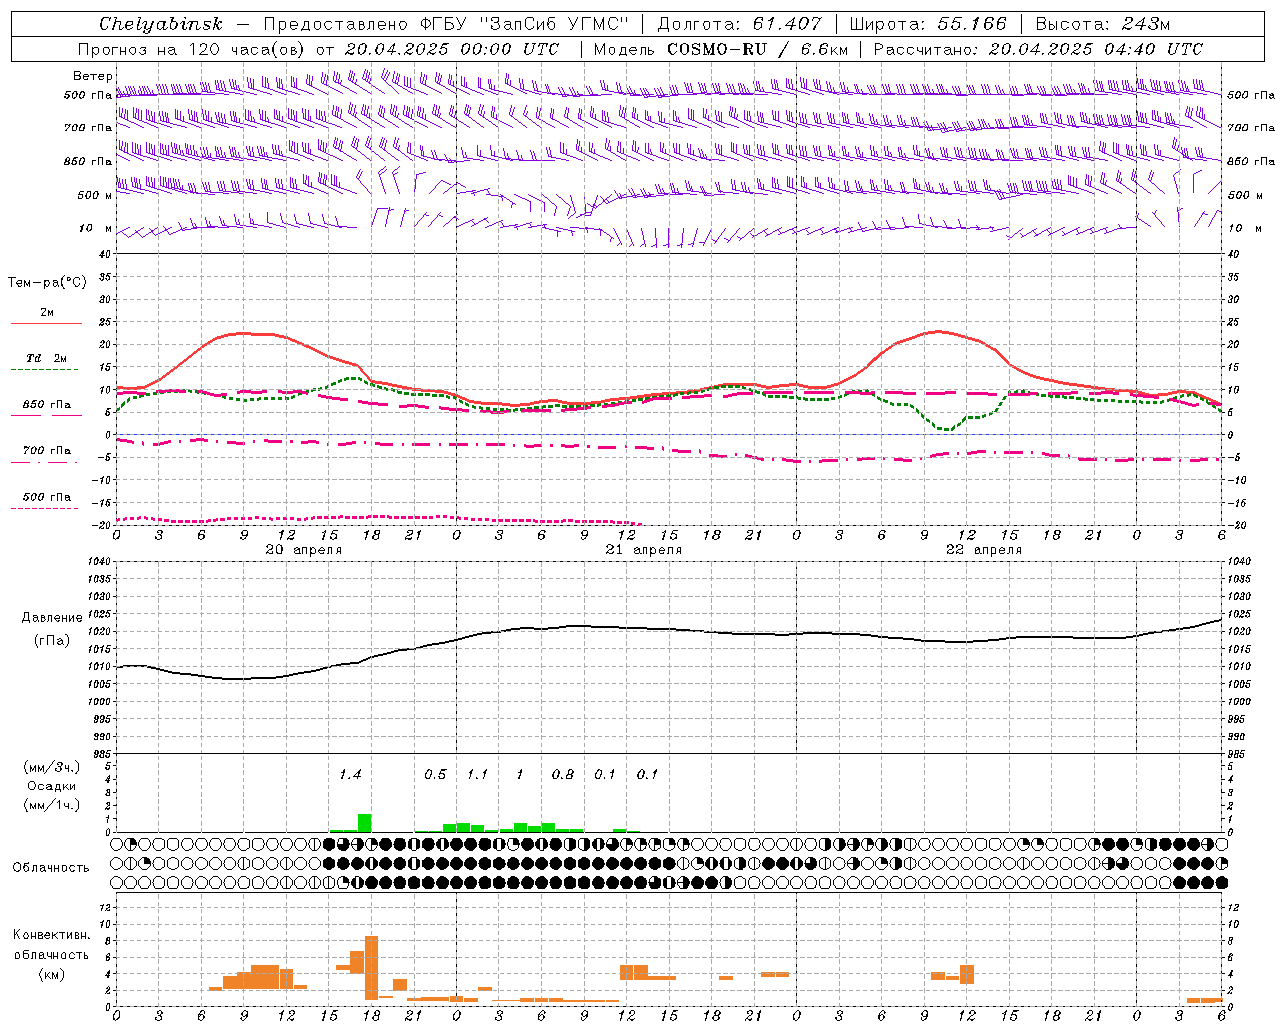Click the '(мм/3ч.)' precipitation unit label
1280x1024 pixels.
click(x=52, y=767)
